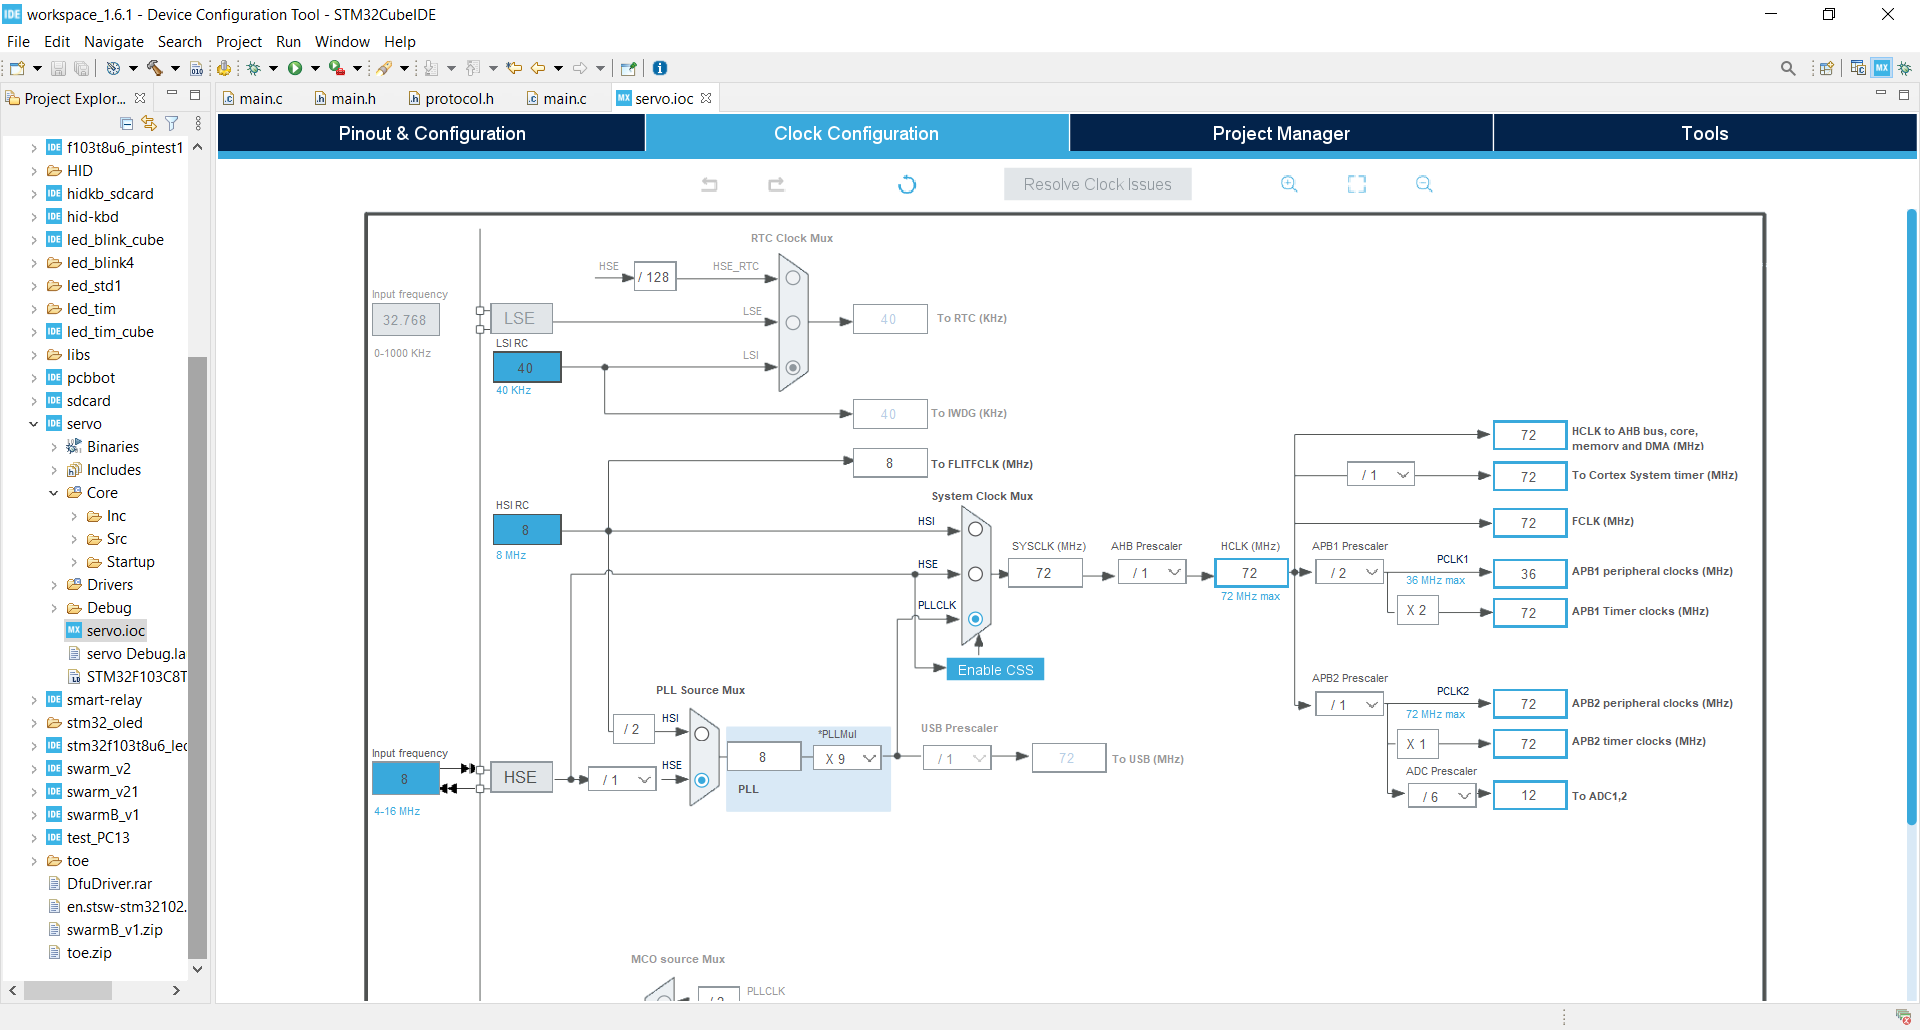
Task: Click the clock diagram Undo icon
Action: coord(710,184)
